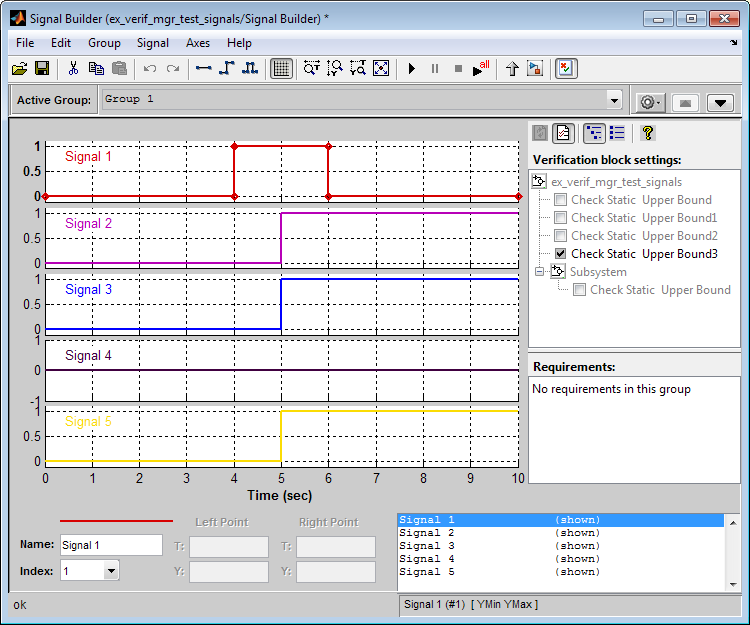Viewport: 750px width, 625px height.
Task: Add a pulse signal from toolbar
Action: [x=250, y=68]
